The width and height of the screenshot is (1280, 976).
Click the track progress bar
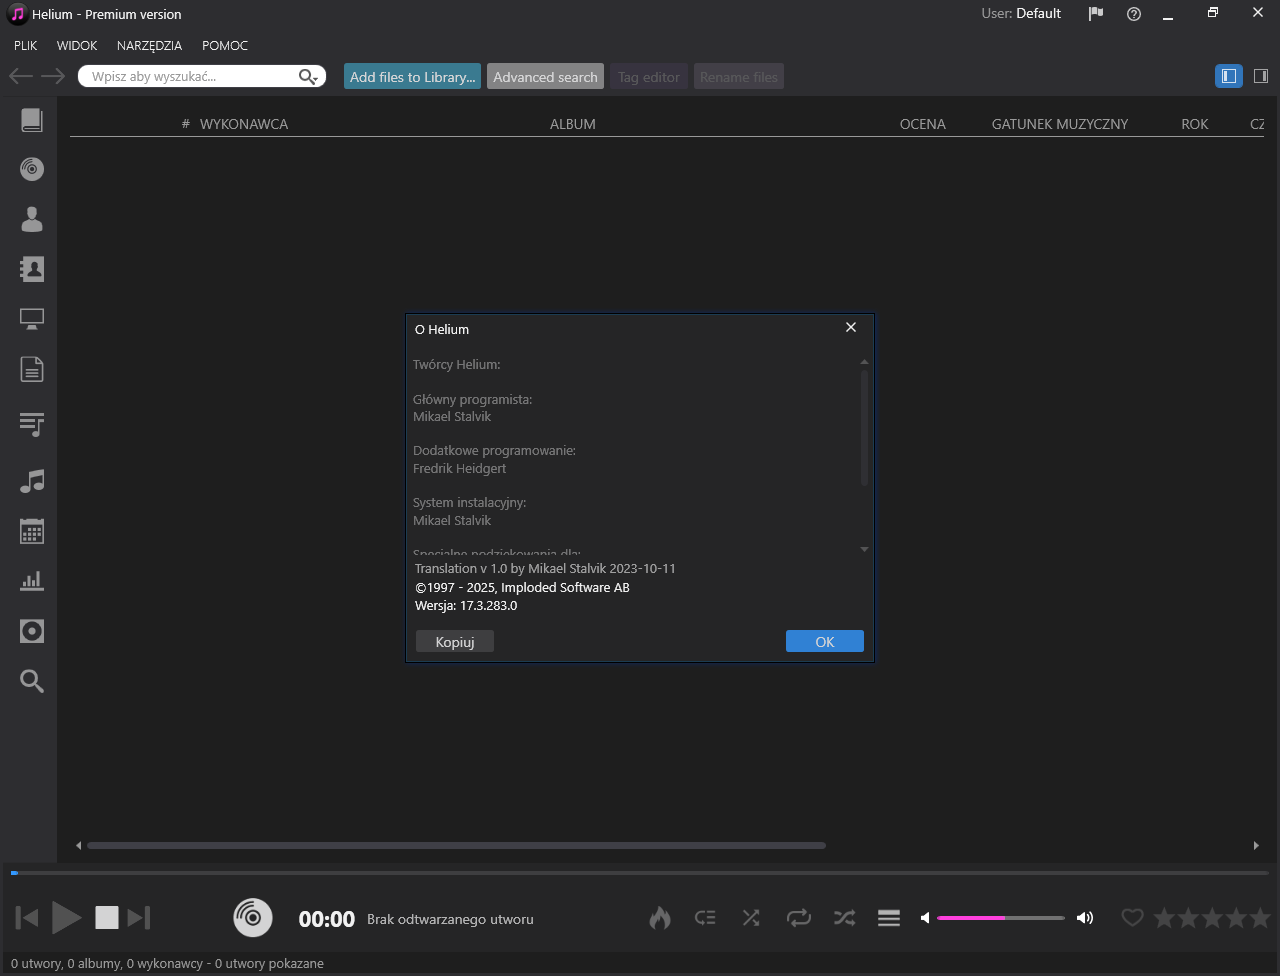[640, 873]
